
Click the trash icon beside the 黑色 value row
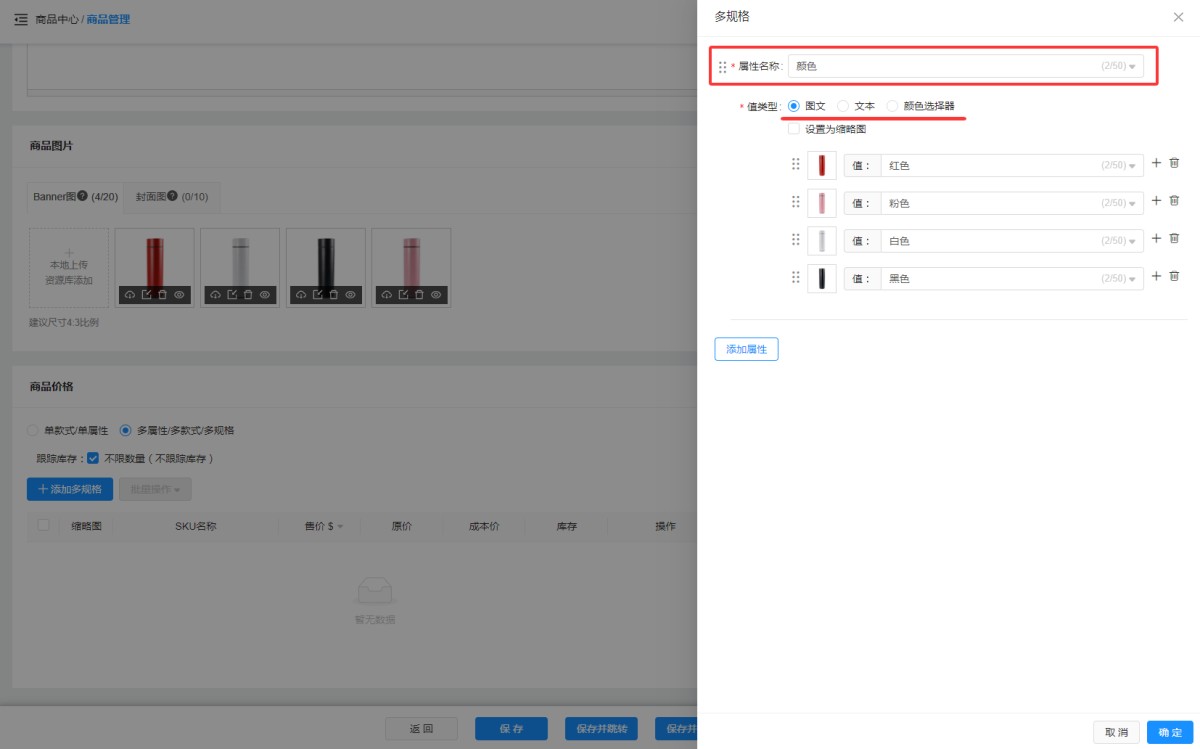tap(1175, 276)
